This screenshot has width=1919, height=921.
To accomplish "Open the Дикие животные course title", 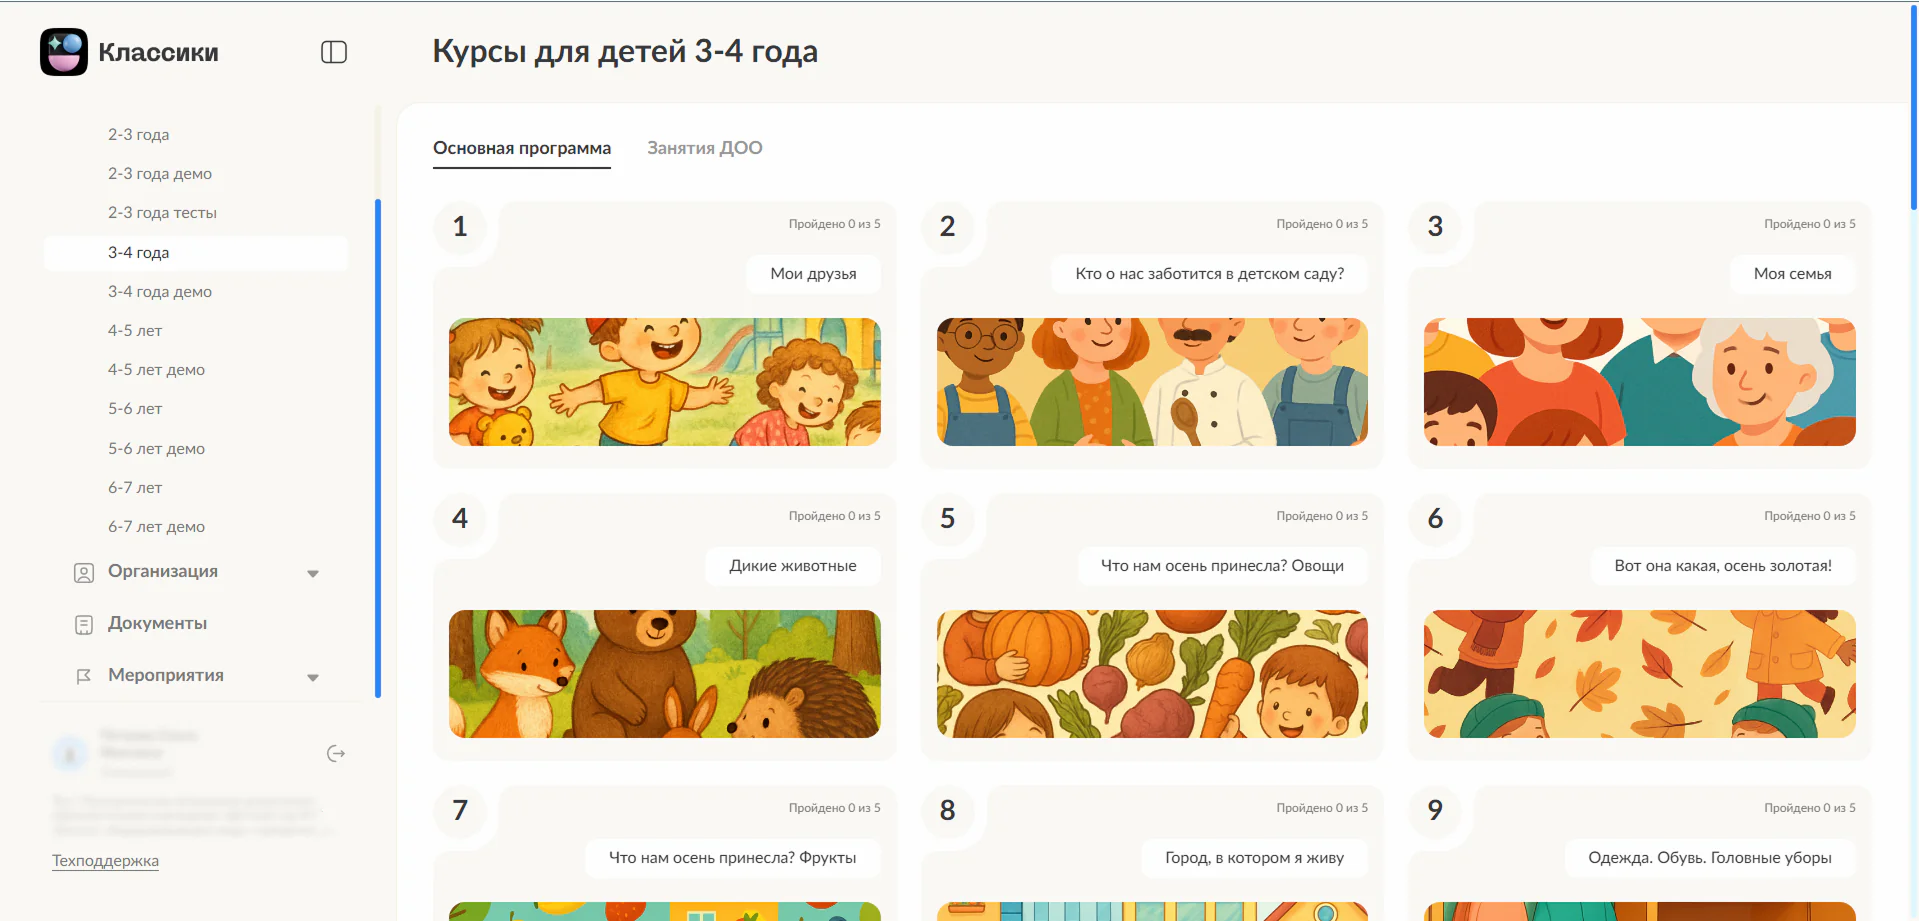I will [x=792, y=565].
